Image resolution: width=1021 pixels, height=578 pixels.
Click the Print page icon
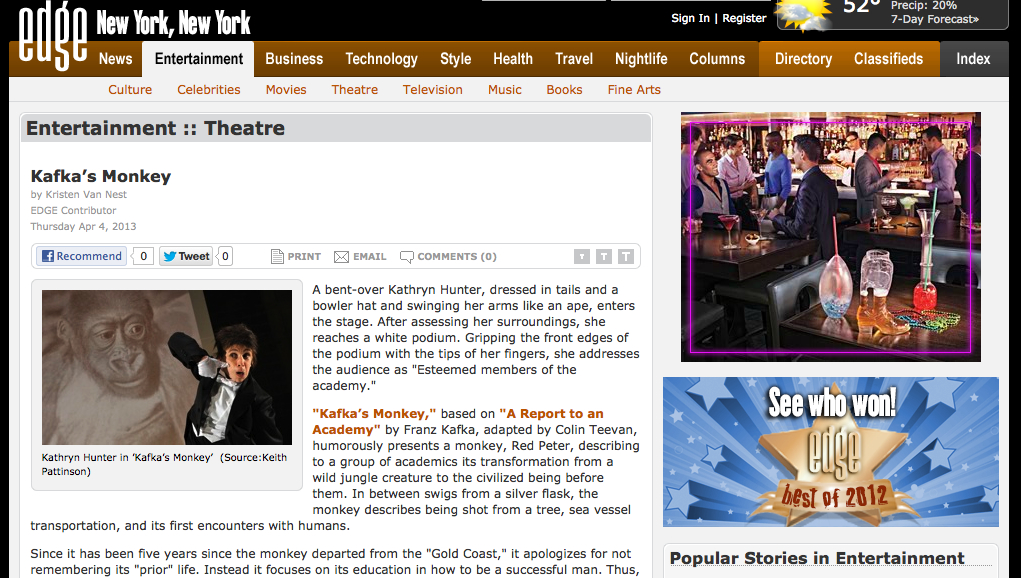(277, 256)
